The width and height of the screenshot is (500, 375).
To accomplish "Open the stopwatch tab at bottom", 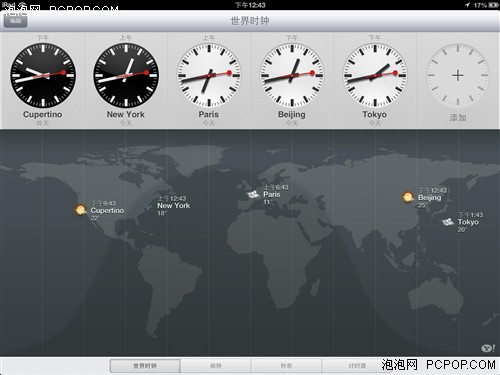I will tap(286, 366).
